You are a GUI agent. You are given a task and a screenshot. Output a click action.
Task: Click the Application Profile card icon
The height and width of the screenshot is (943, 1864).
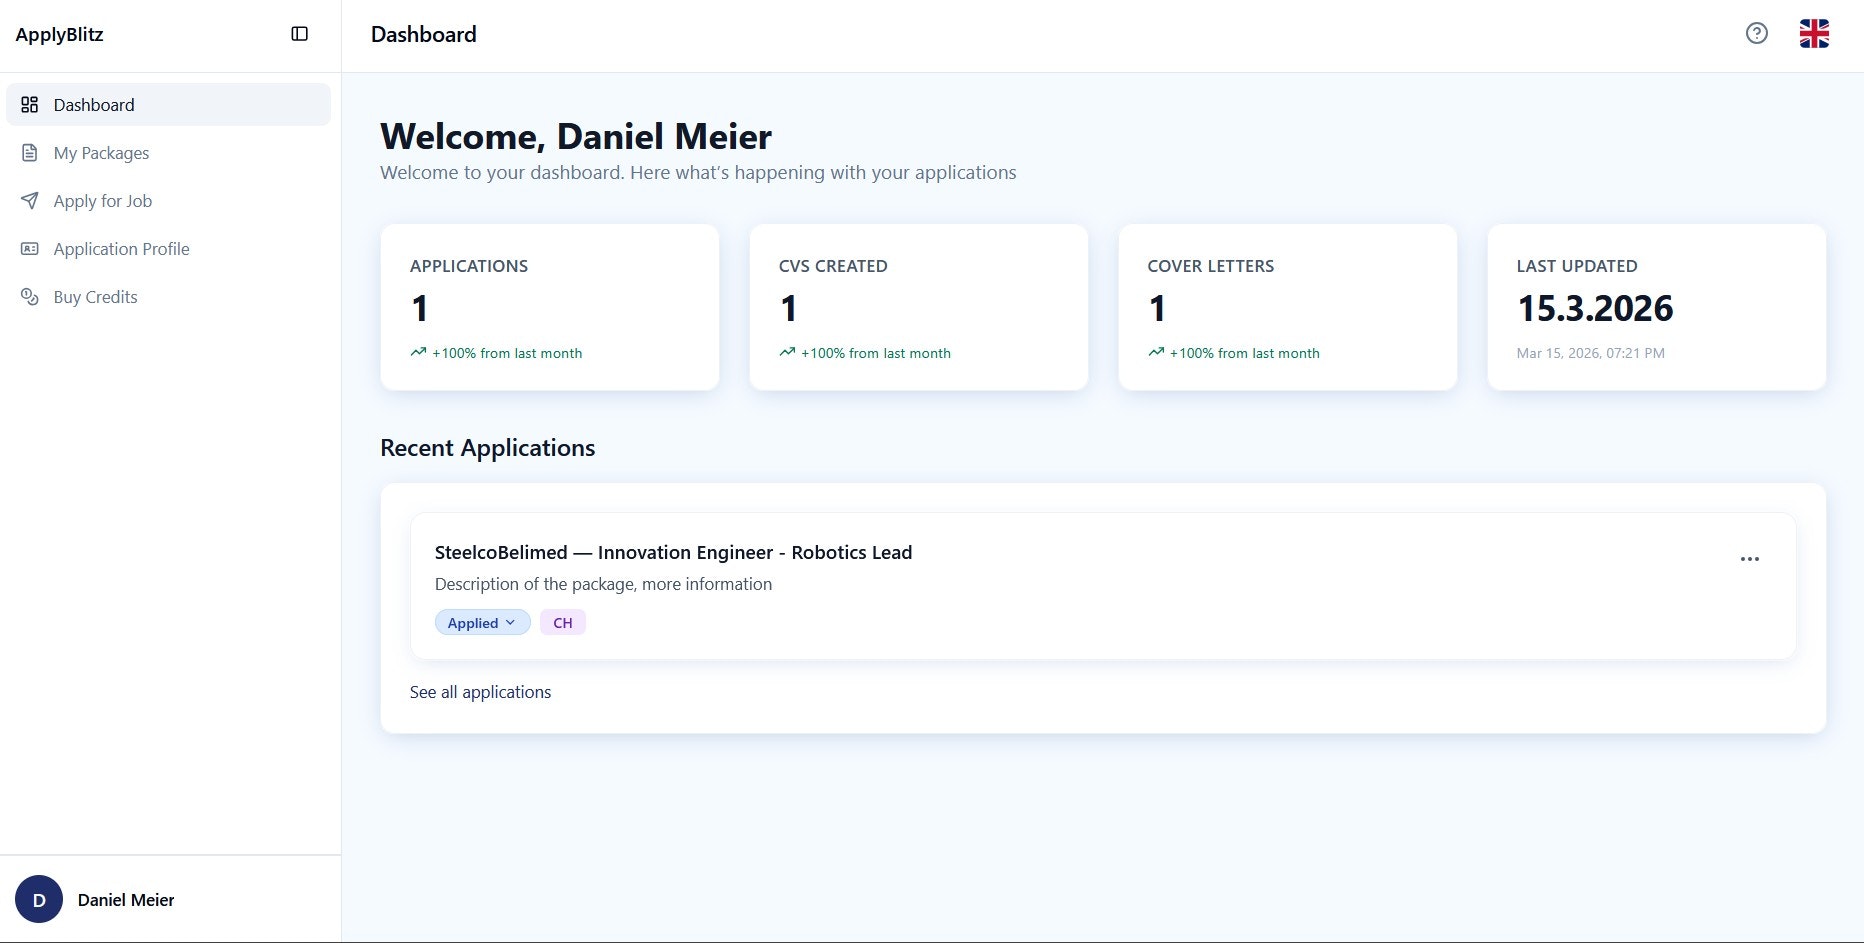click(30, 249)
